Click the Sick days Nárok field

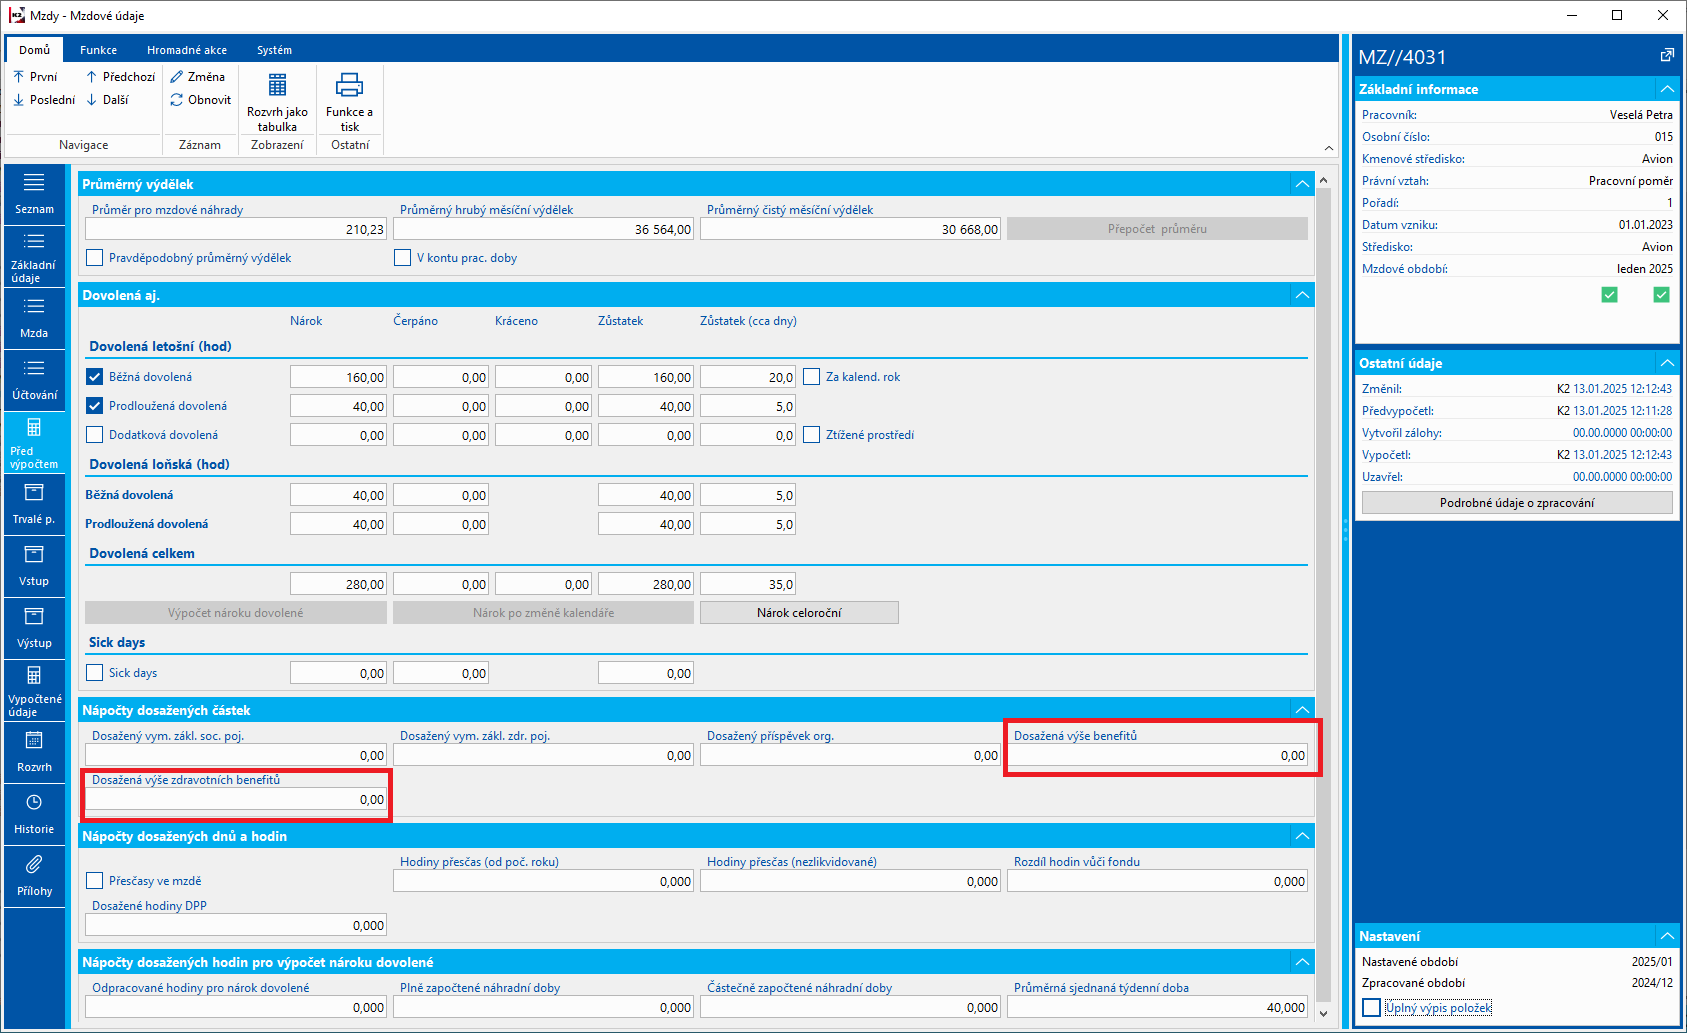(338, 673)
